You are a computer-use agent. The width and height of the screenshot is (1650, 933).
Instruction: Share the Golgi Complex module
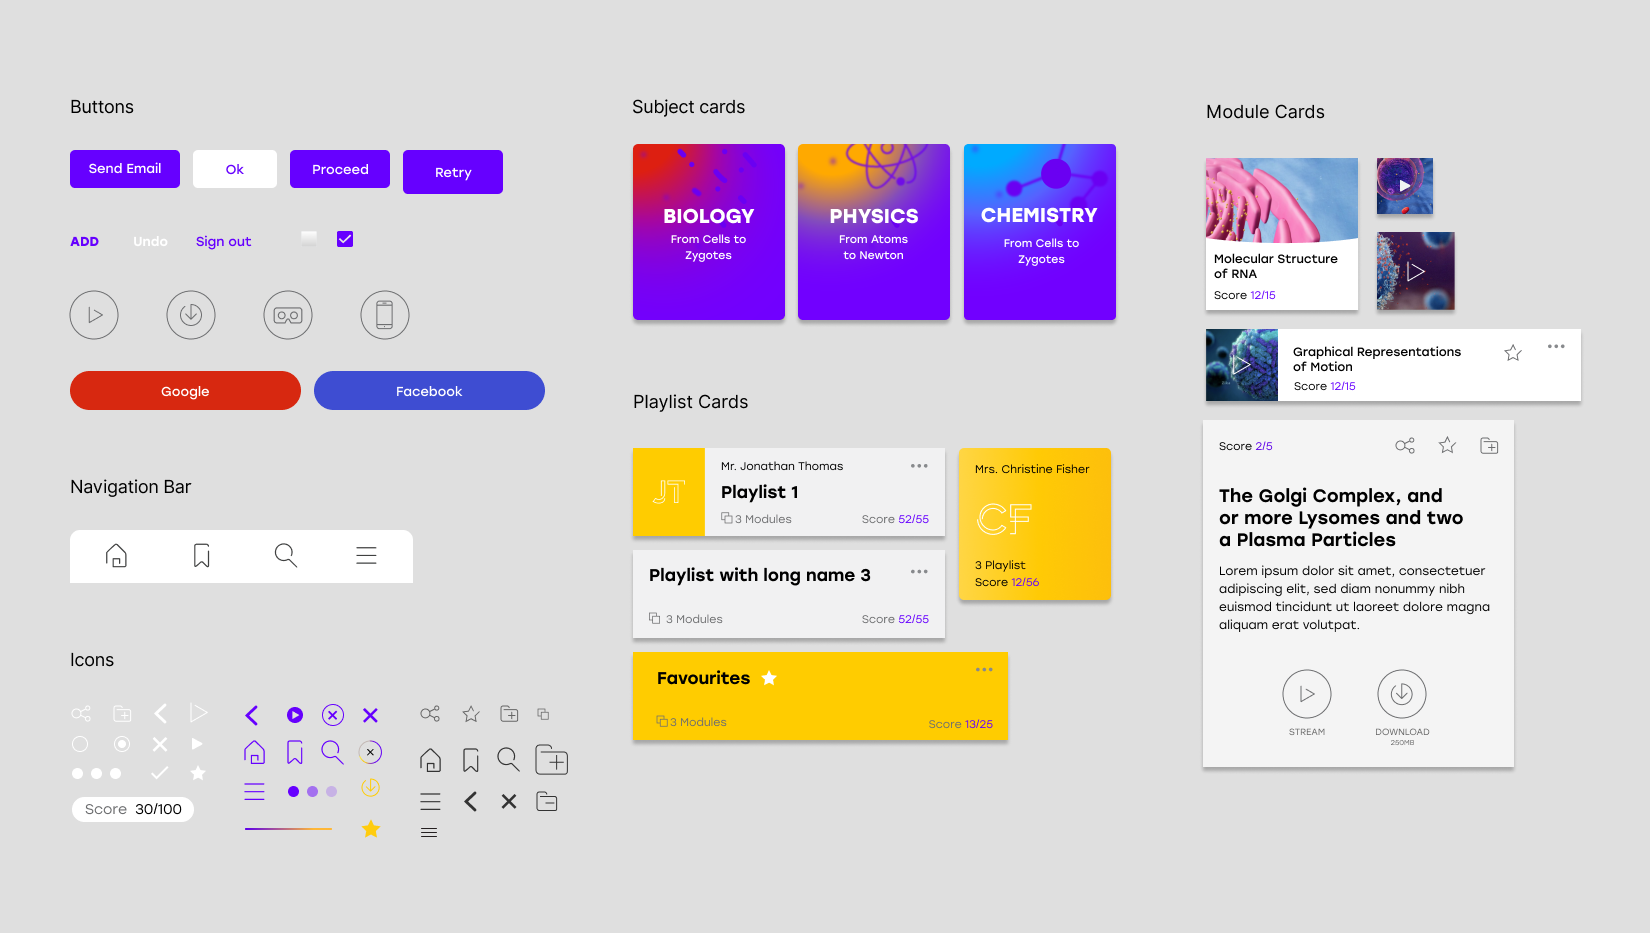(x=1405, y=446)
